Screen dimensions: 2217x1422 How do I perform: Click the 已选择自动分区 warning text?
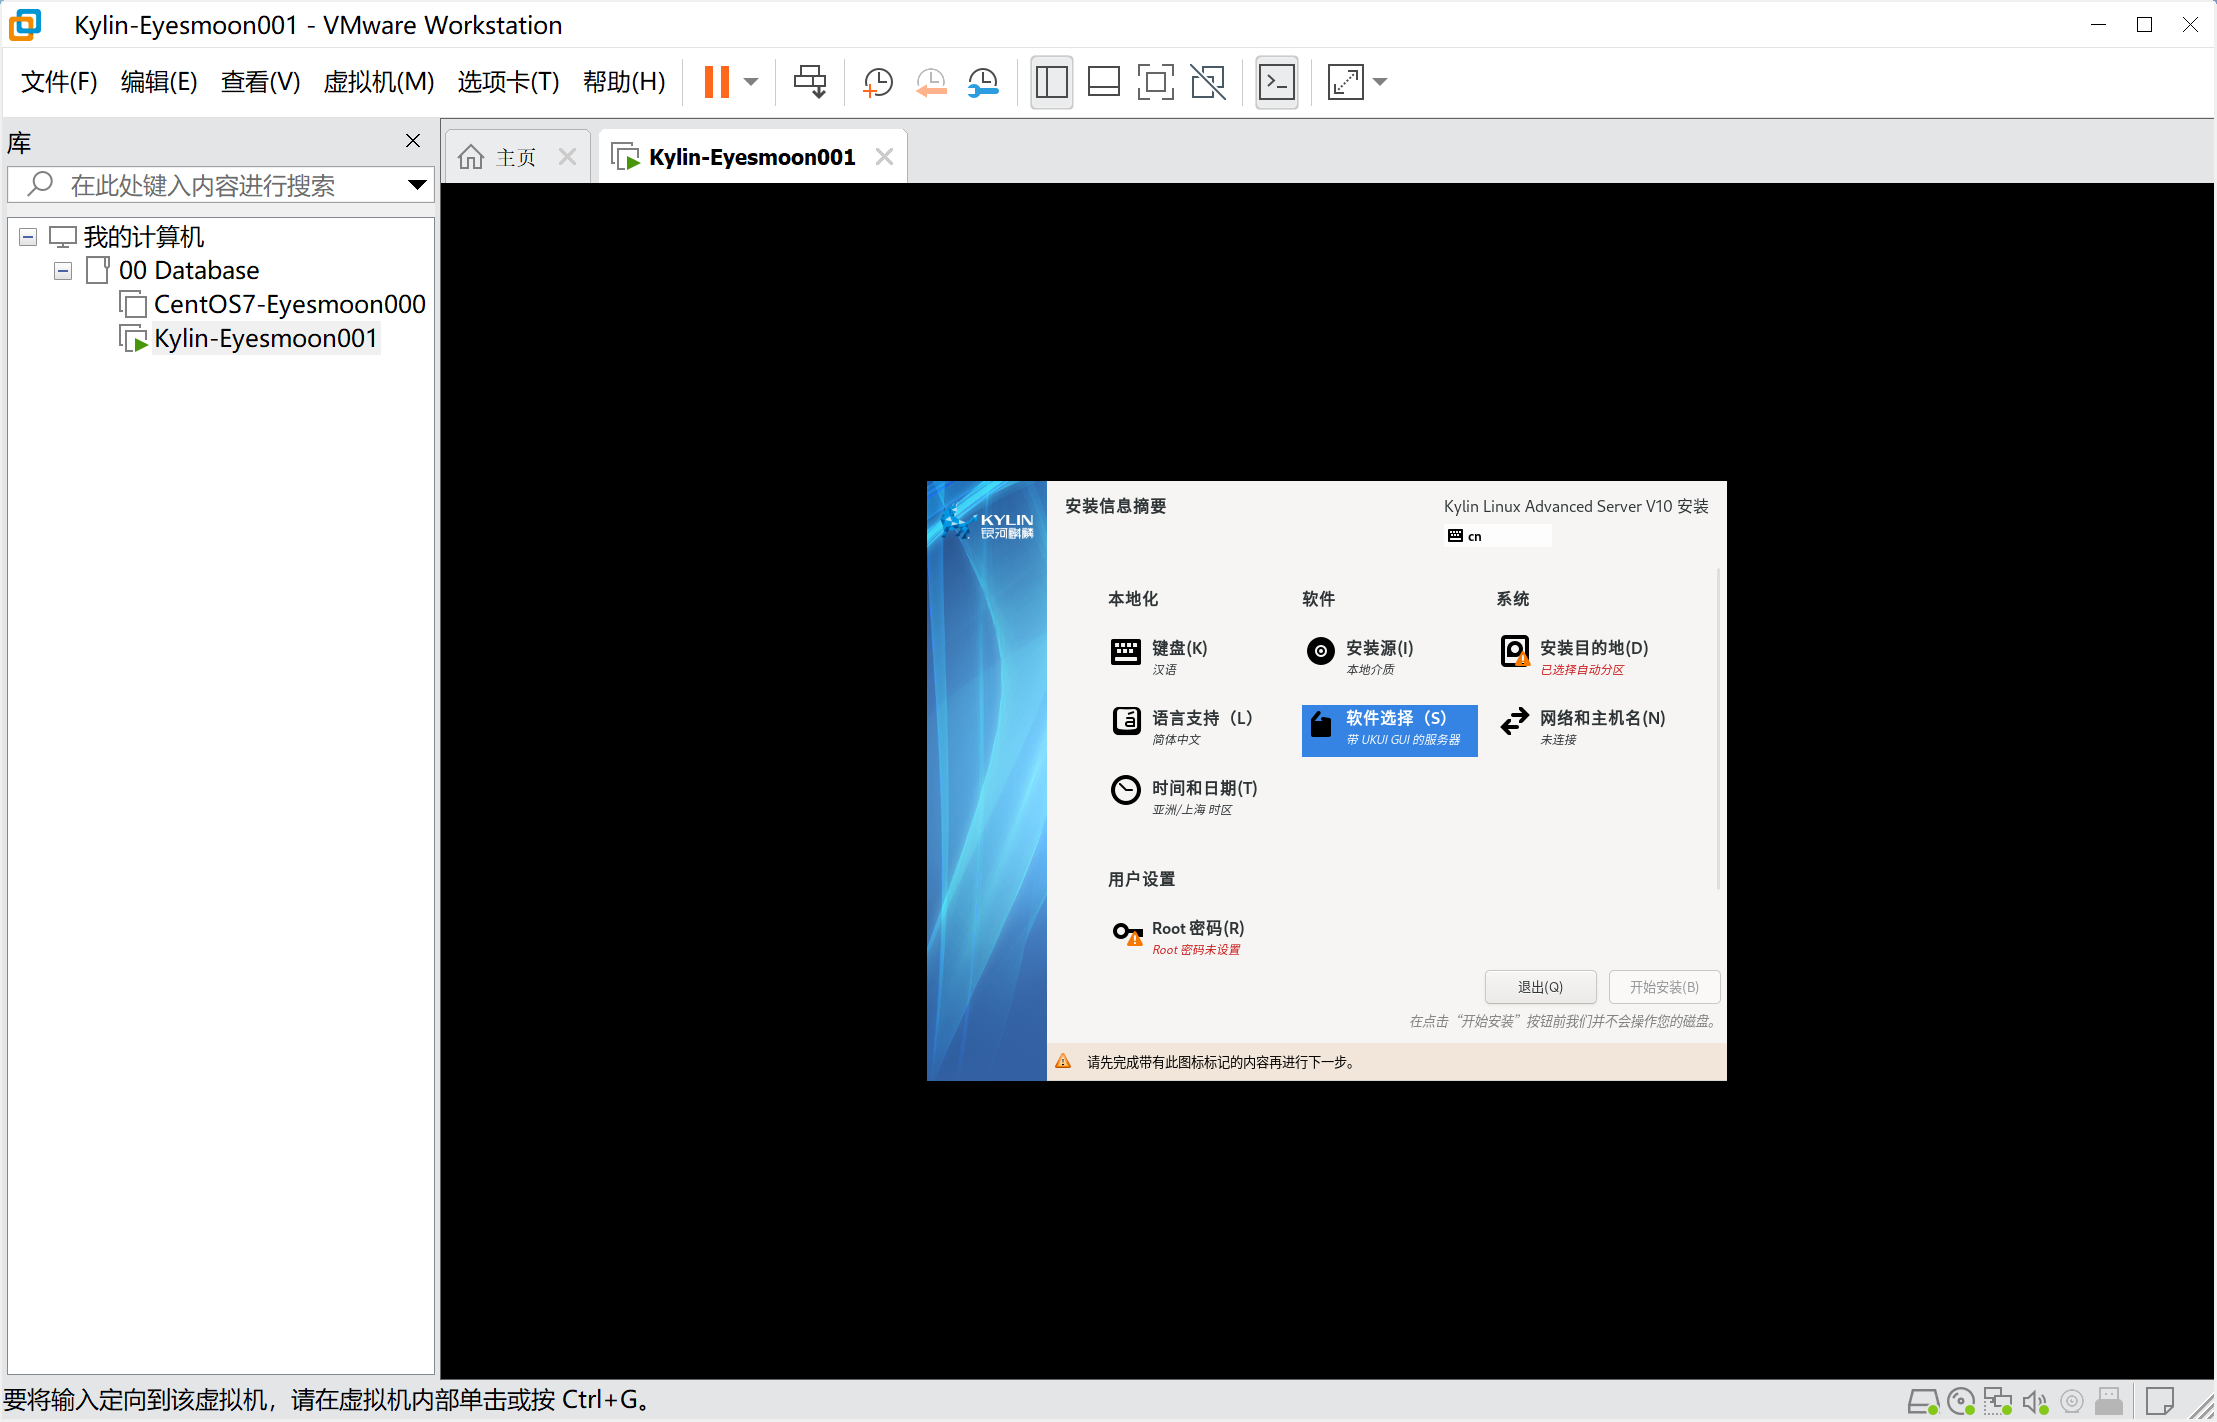(x=1582, y=670)
